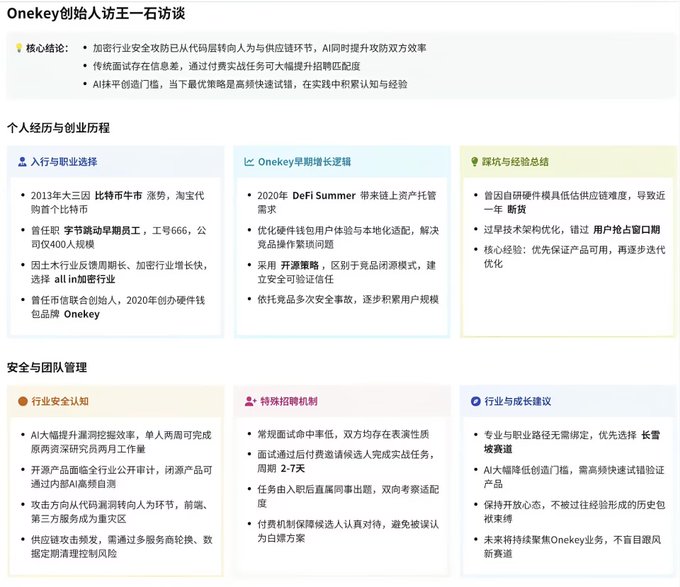Click the bullet 面试通过后付费邀请候选人
Image resolution: width=680 pixels, height=587 pixels.
[x=346, y=461]
